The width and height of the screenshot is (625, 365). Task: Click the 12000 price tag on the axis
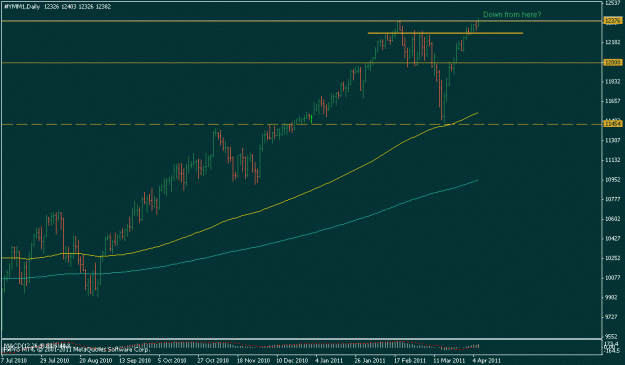coord(612,63)
